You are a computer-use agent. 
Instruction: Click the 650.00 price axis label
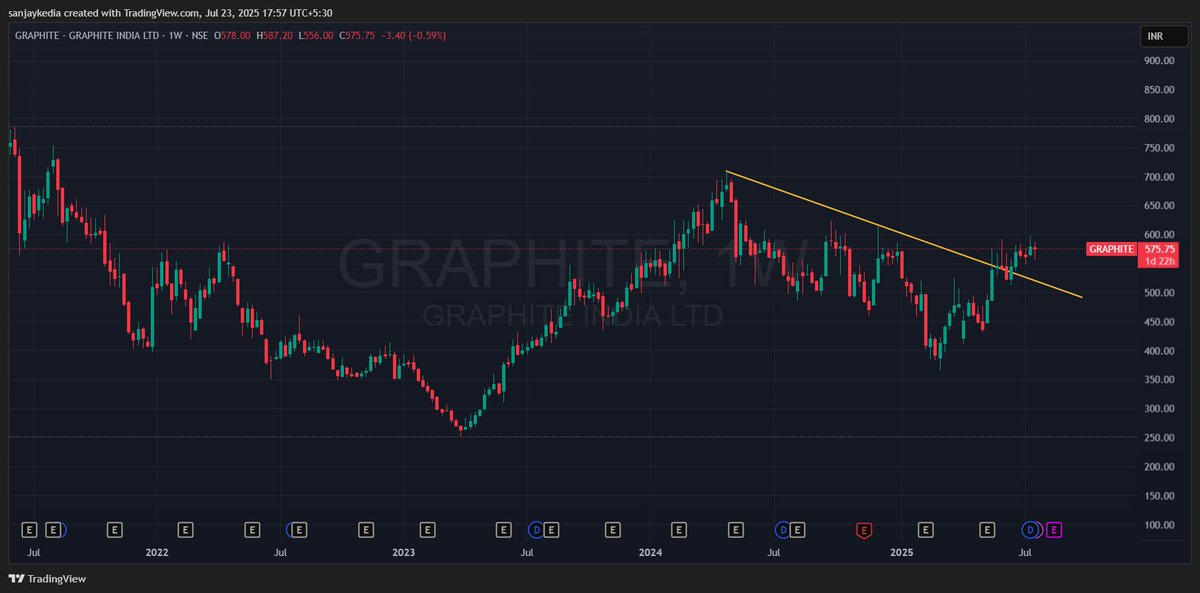1159,206
